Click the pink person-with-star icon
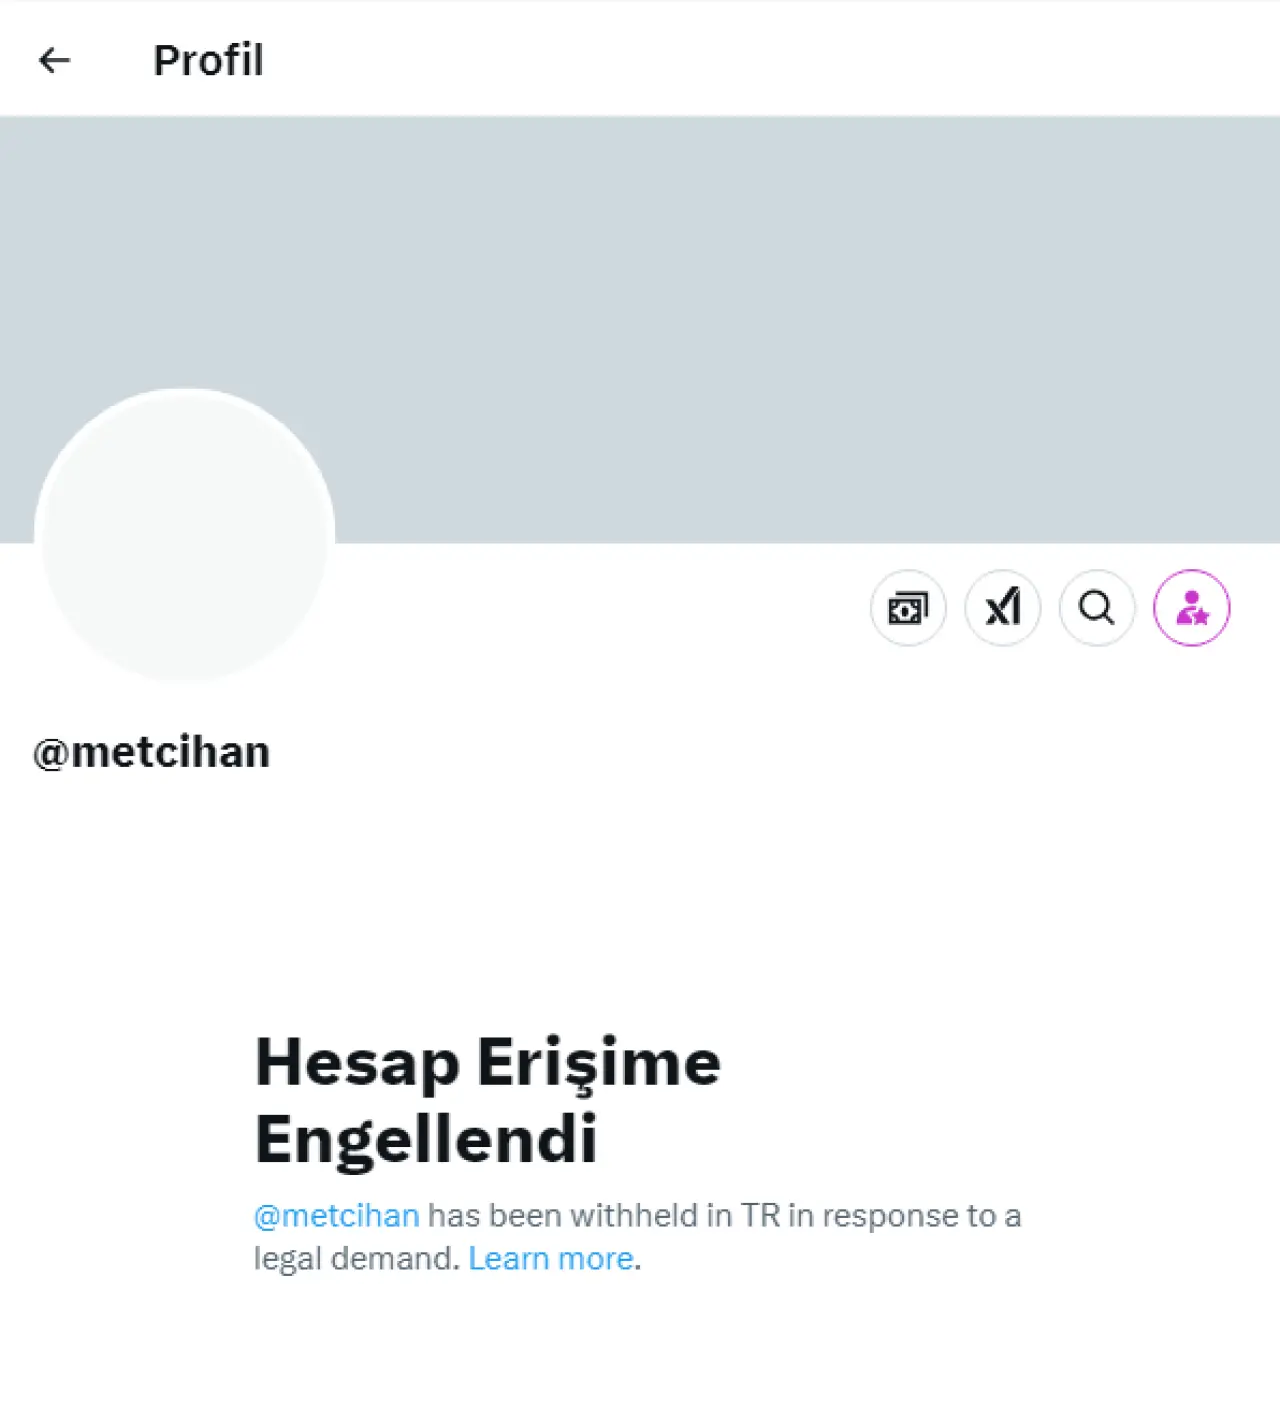 coord(1191,608)
